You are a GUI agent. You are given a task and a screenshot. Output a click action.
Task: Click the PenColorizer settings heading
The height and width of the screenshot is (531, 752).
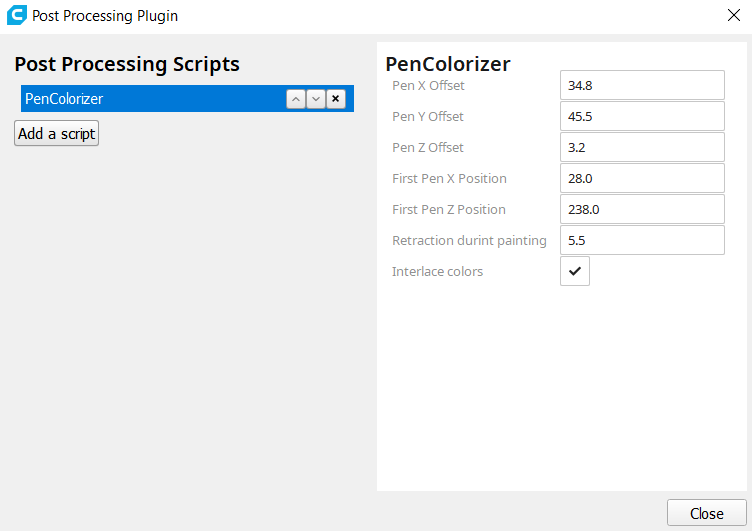click(447, 64)
